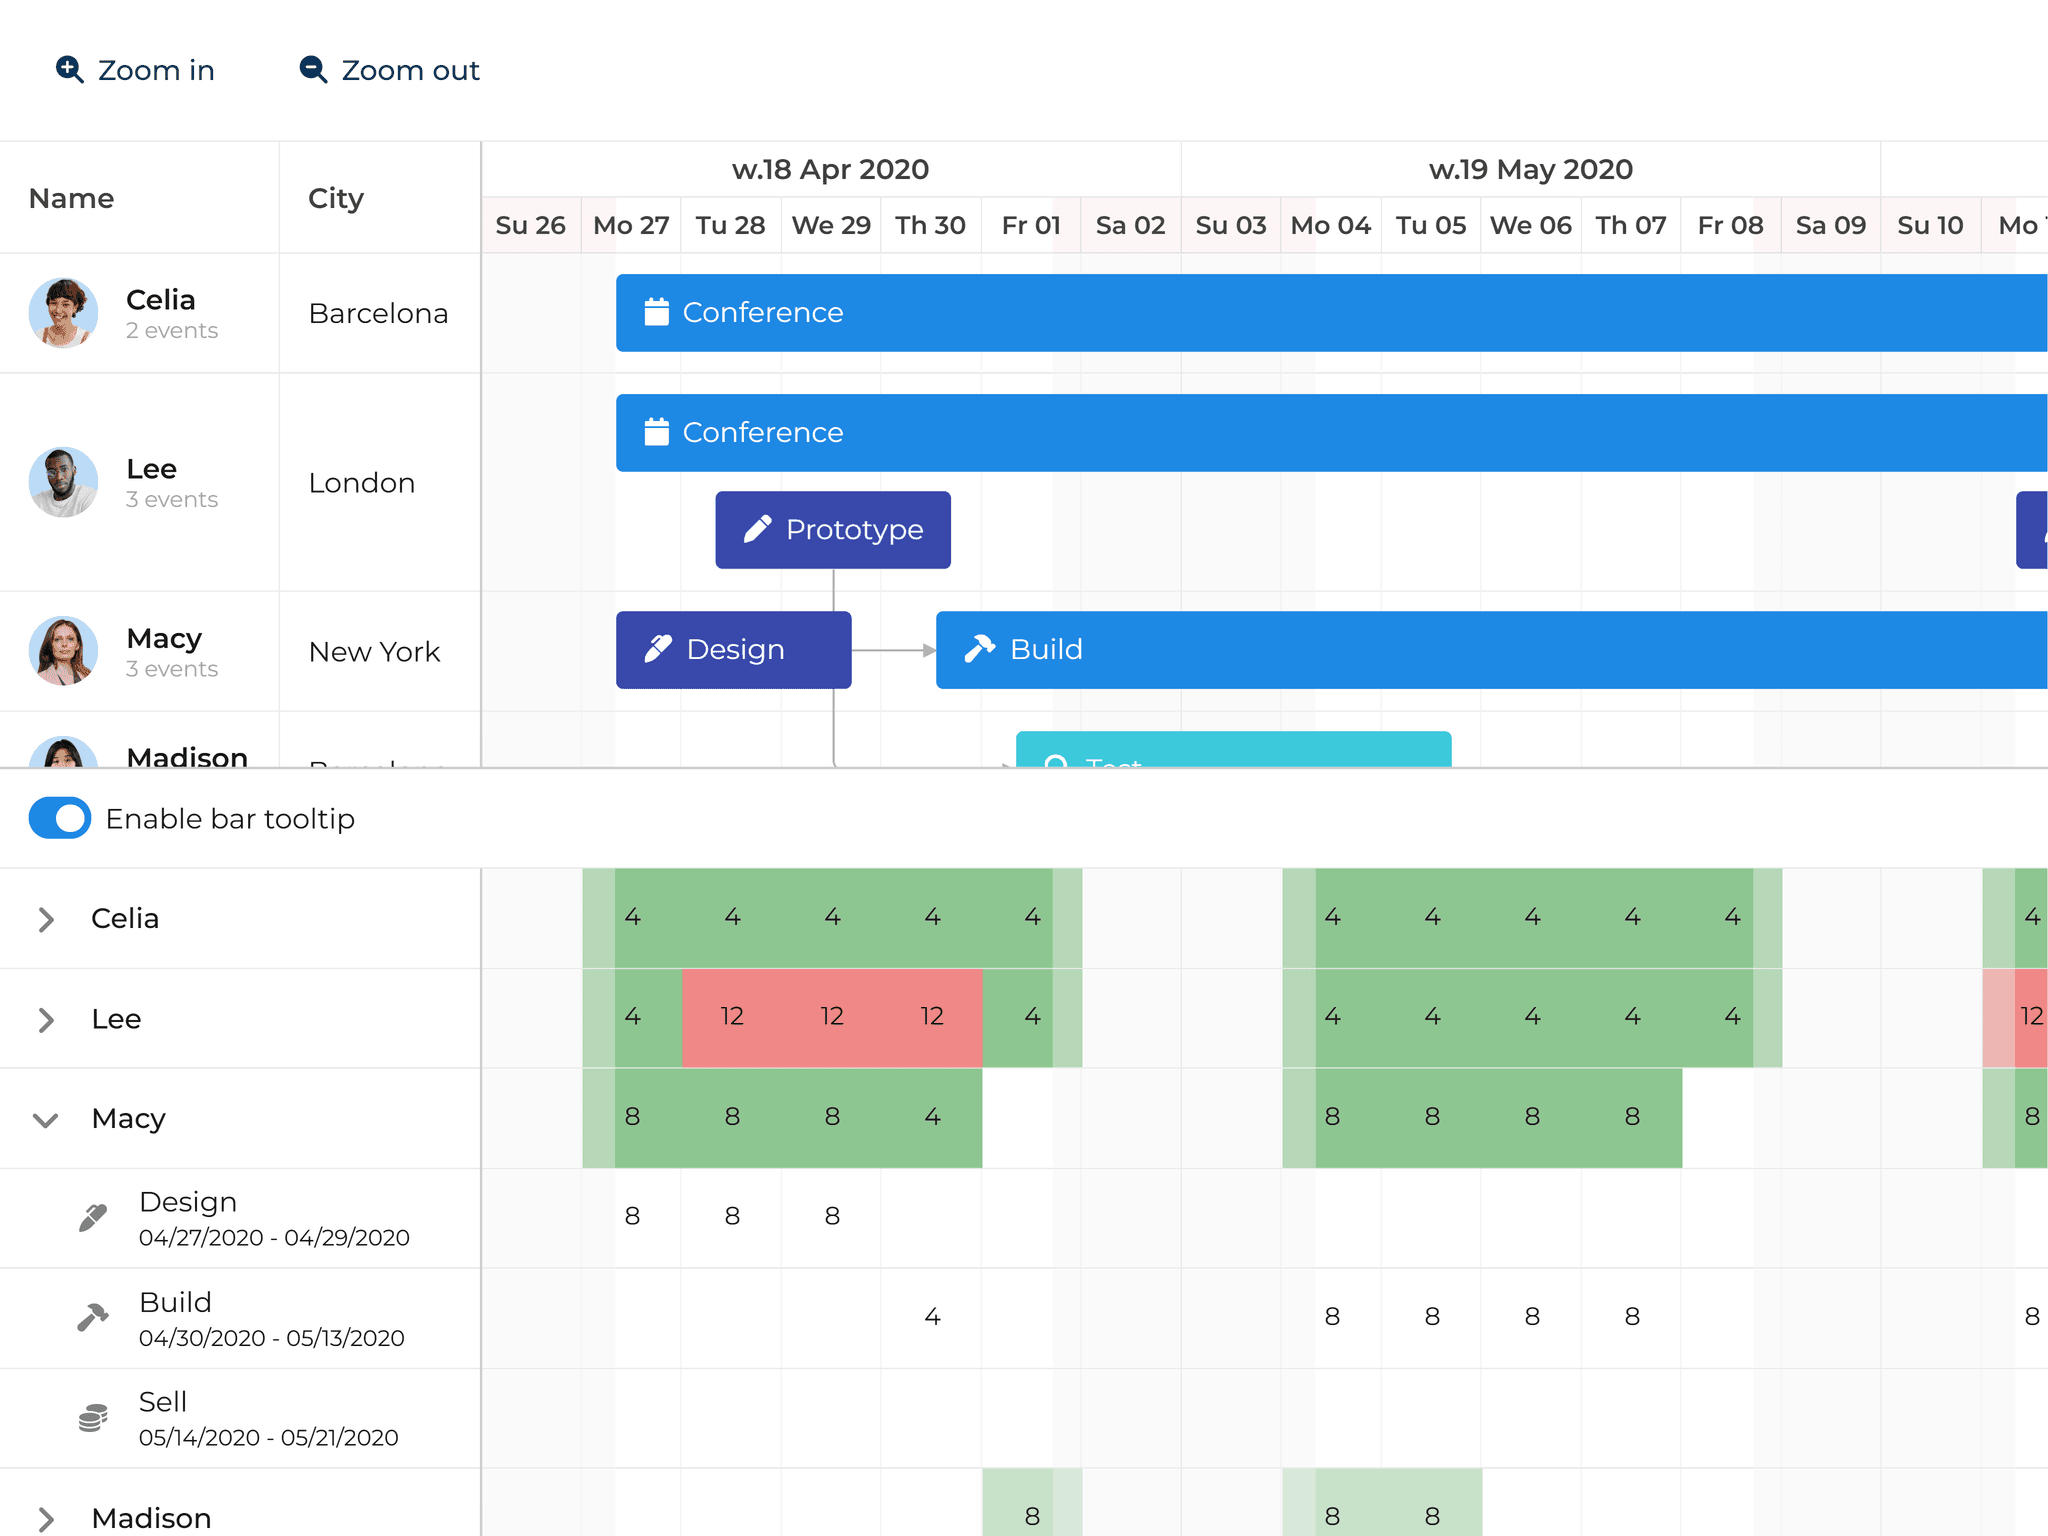Screen dimensions: 2048x1536
Task: Expand the Celia row in the histogram
Action: 44,919
